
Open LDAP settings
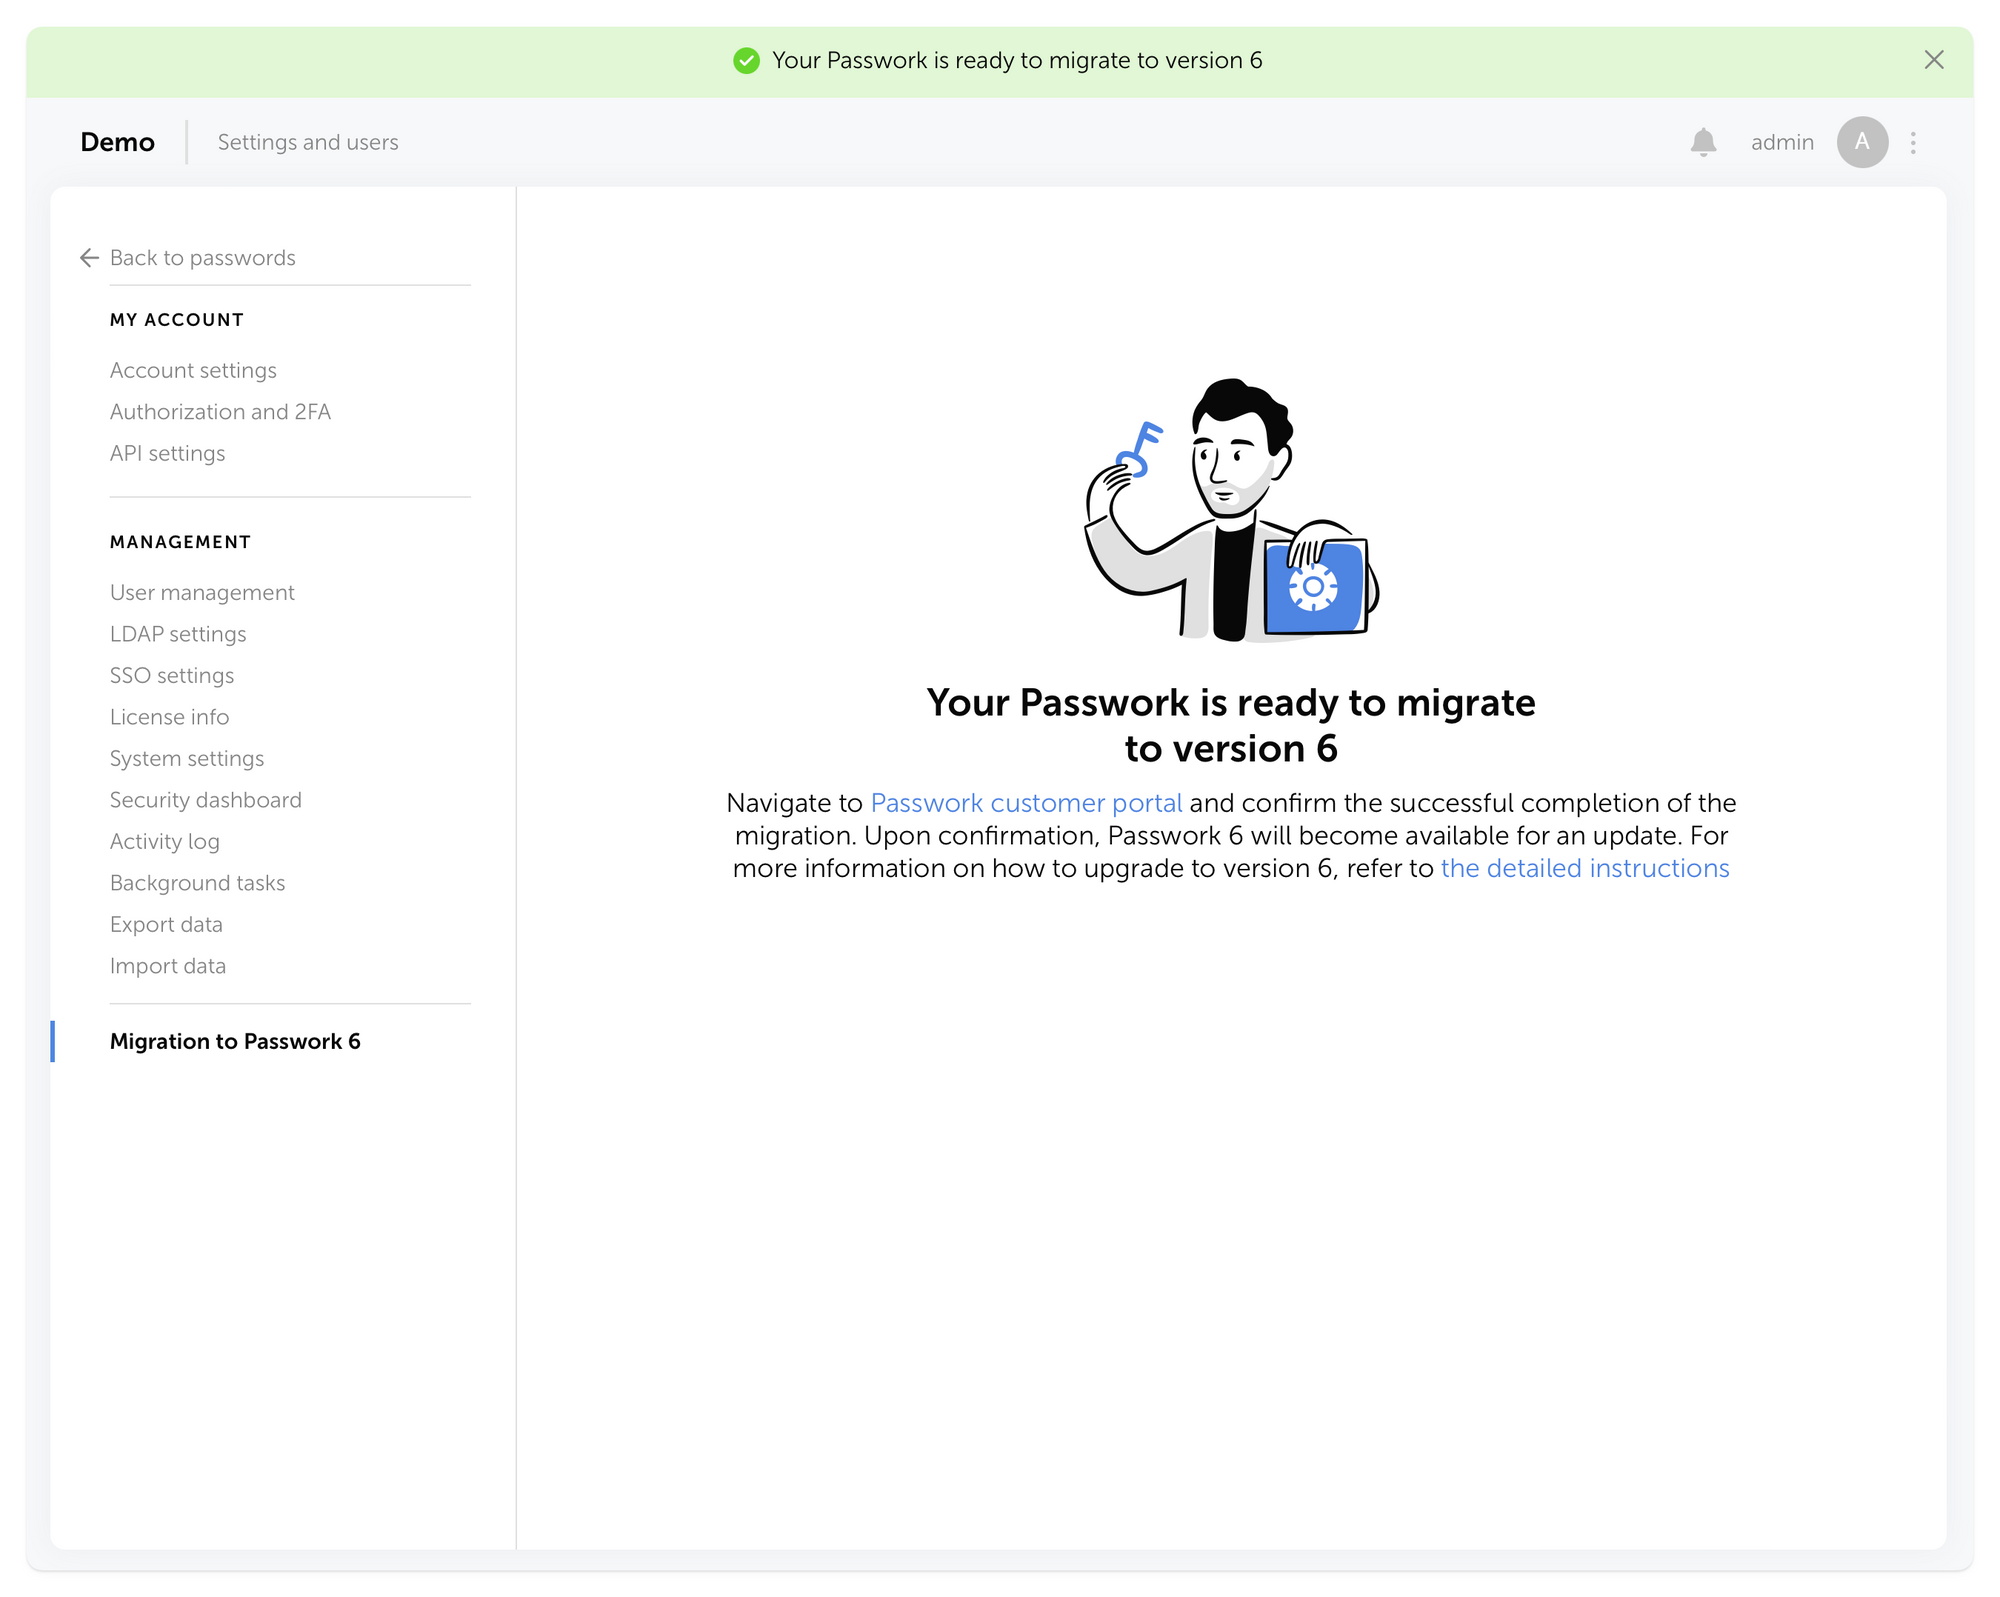point(178,633)
